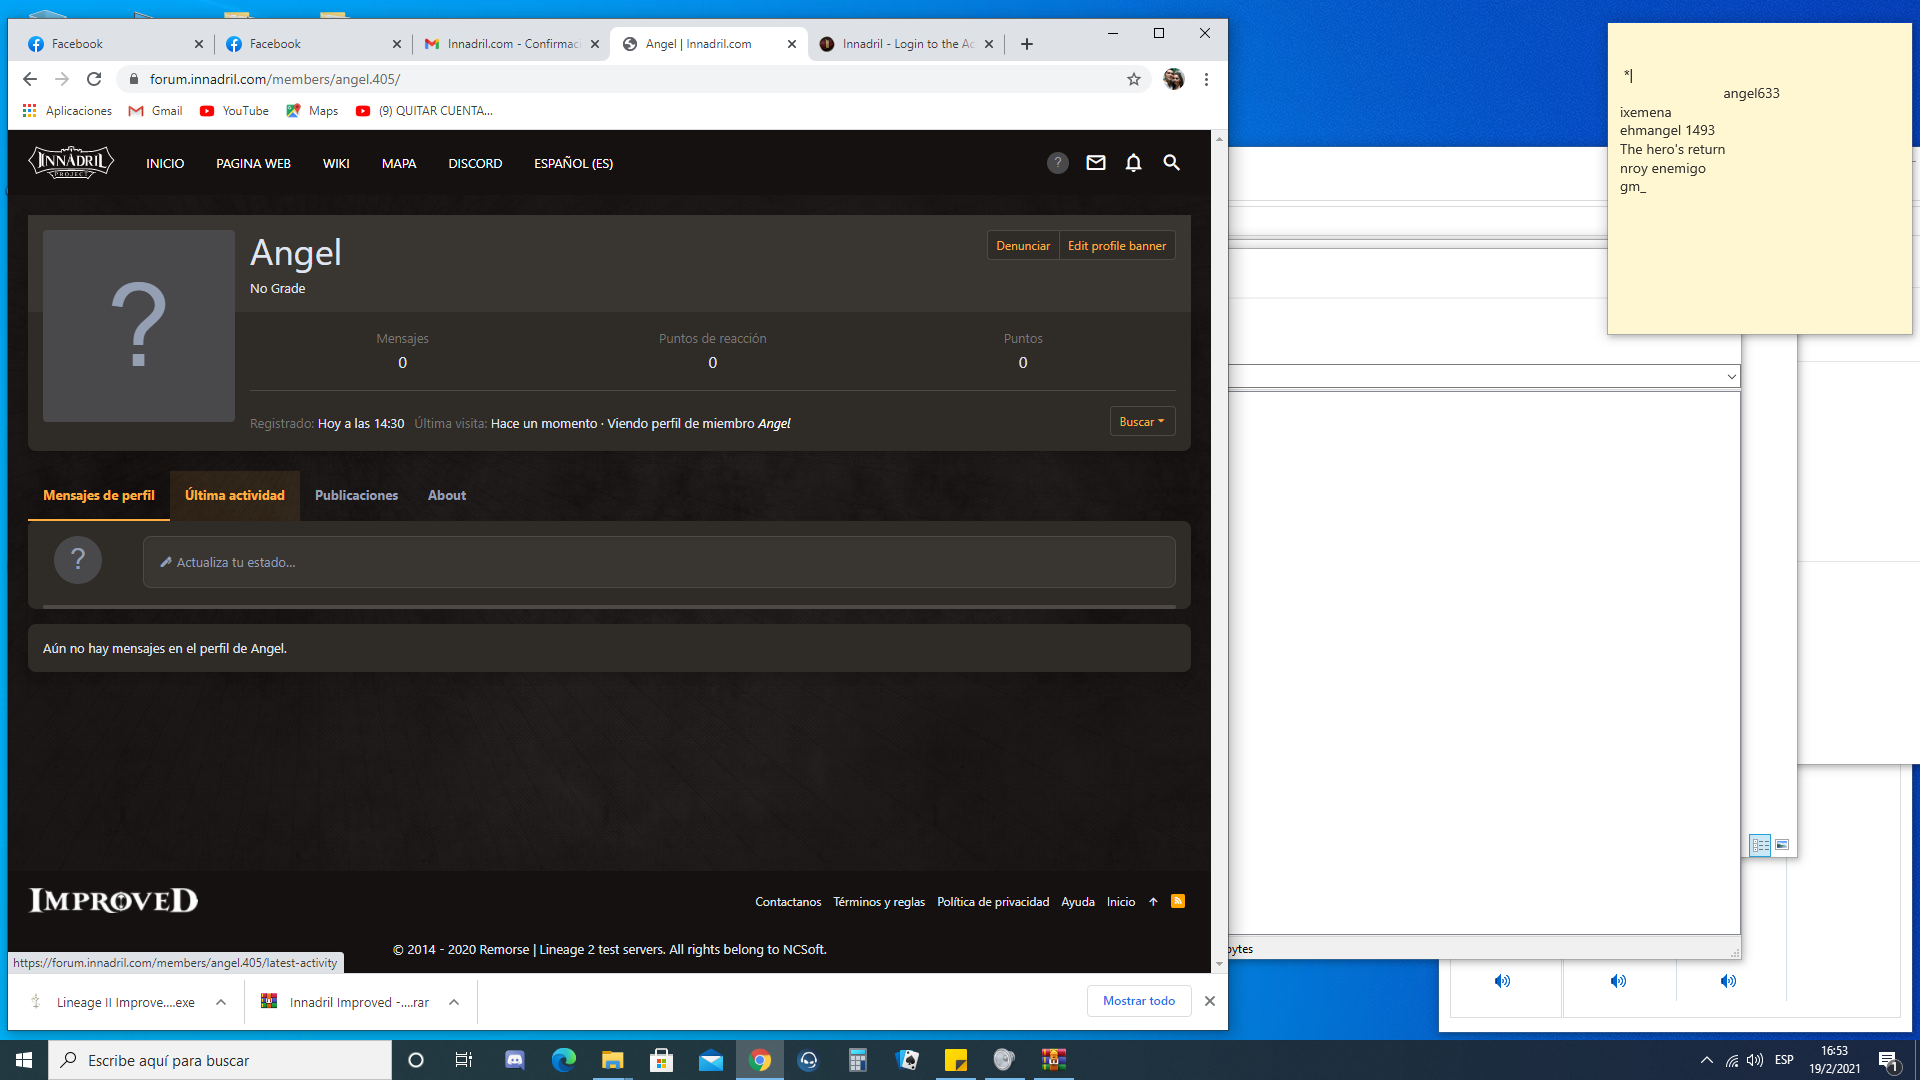This screenshot has width=1920, height=1080.
Task: Click the help question mark icon
Action: 1057,163
